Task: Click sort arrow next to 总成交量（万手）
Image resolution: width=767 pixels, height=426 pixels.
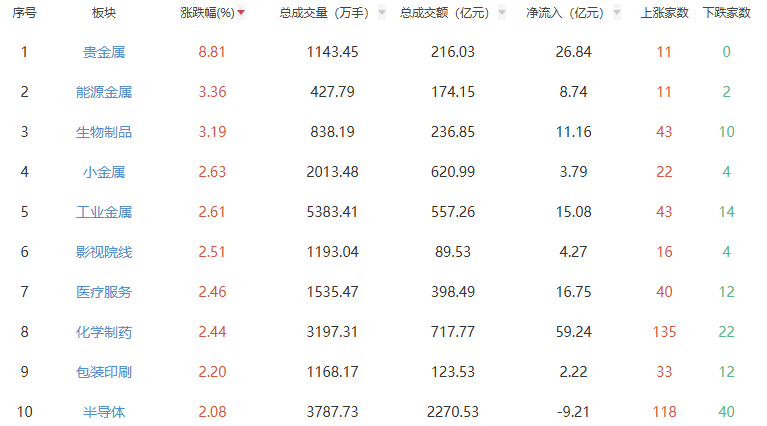Action: [x=381, y=13]
